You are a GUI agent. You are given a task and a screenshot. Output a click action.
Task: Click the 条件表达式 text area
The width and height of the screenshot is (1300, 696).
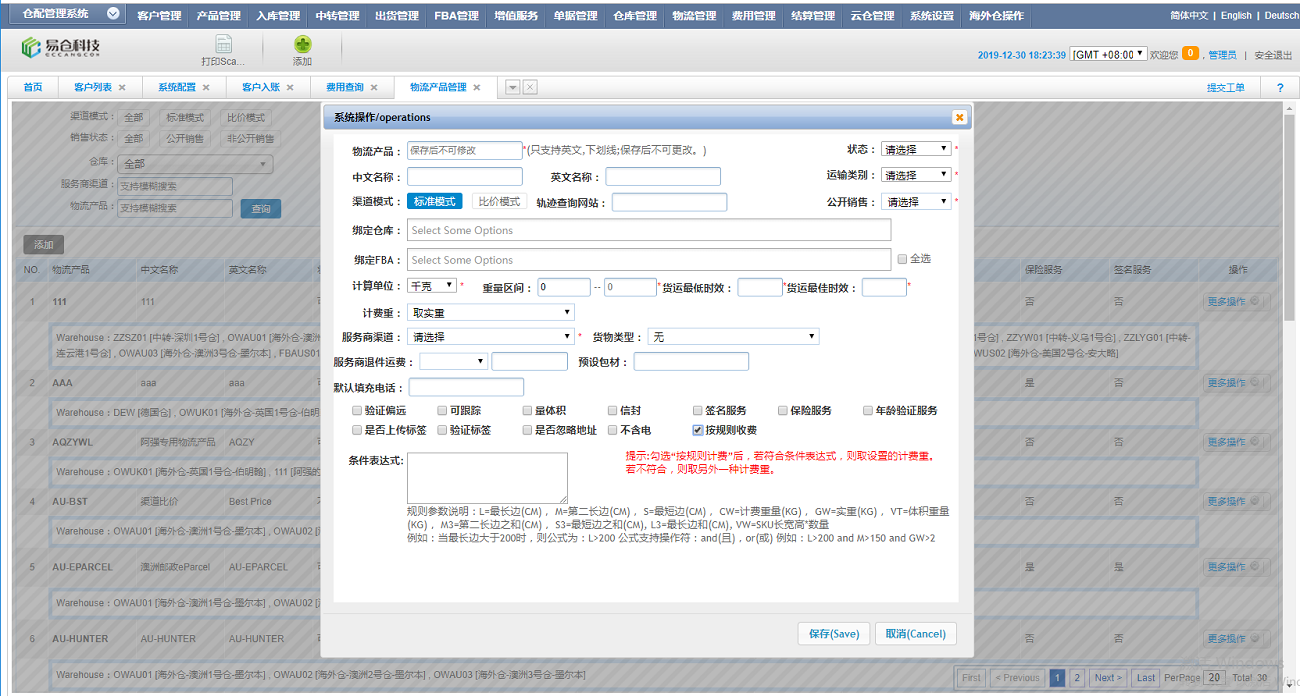(x=487, y=477)
